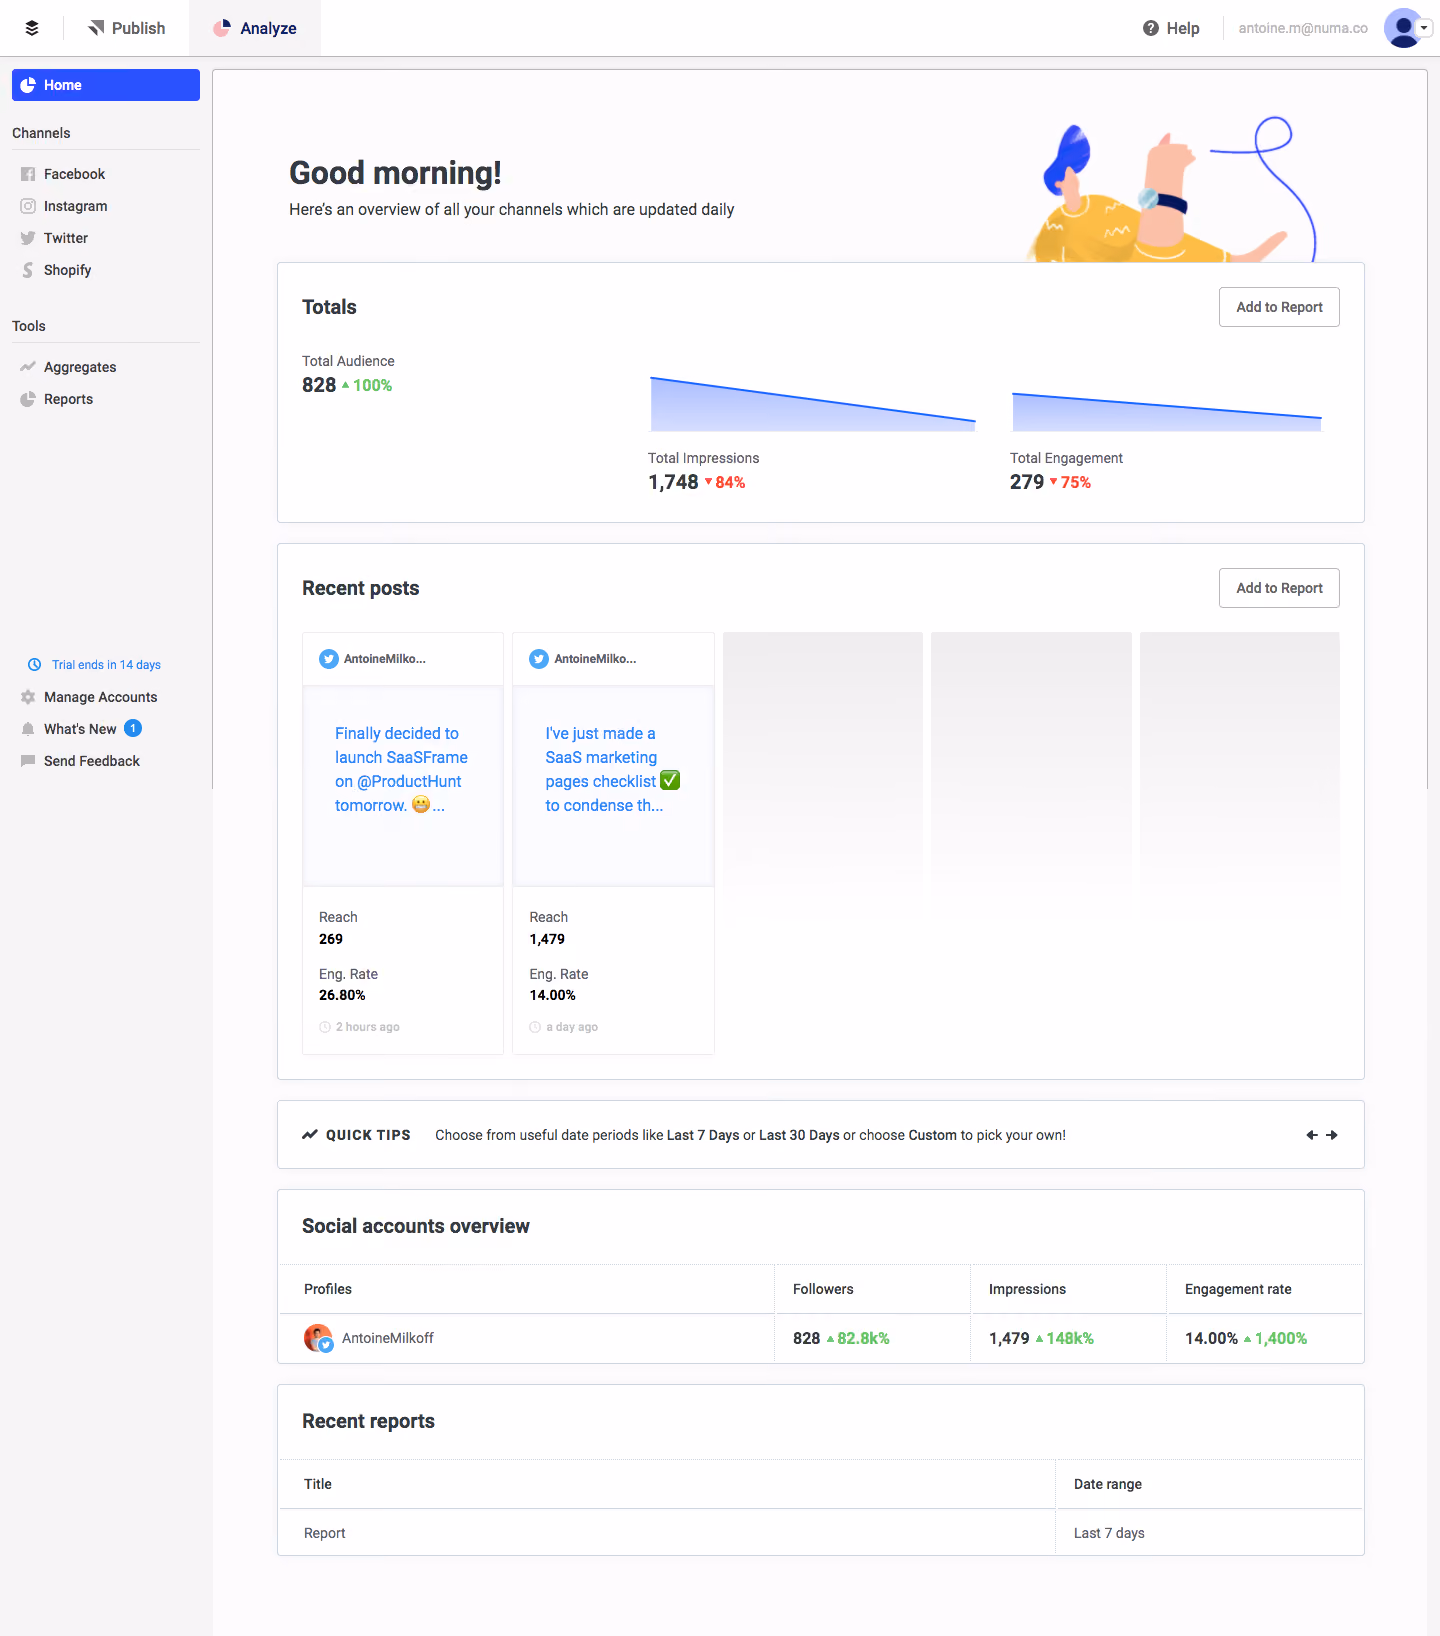Screen dimensions: 1440x1636
Task: Click the Twitter bird icon in sidebar
Action: [28, 238]
